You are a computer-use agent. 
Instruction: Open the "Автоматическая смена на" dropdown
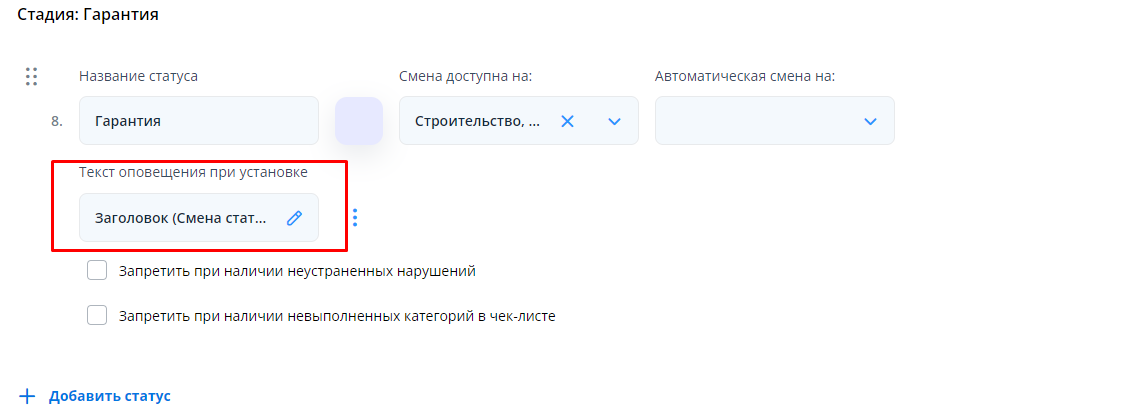pos(774,121)
